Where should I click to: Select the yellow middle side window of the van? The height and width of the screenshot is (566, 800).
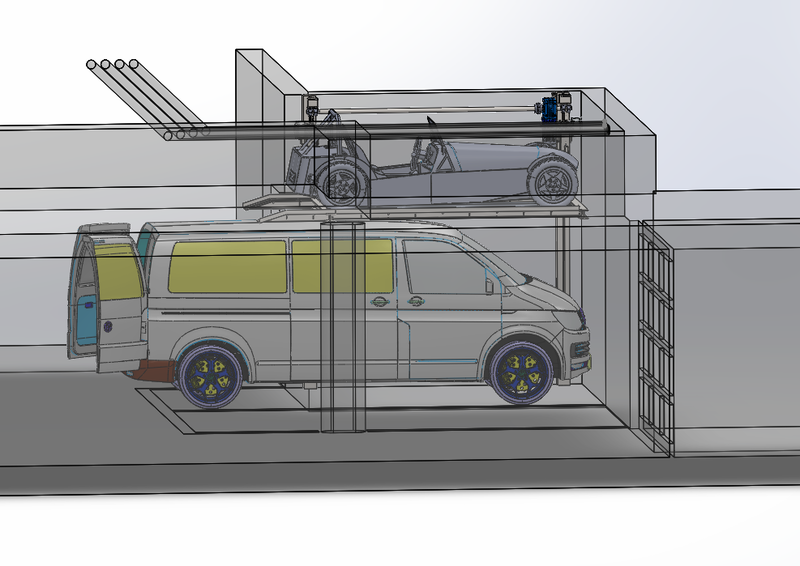click(x=342, y=265)
